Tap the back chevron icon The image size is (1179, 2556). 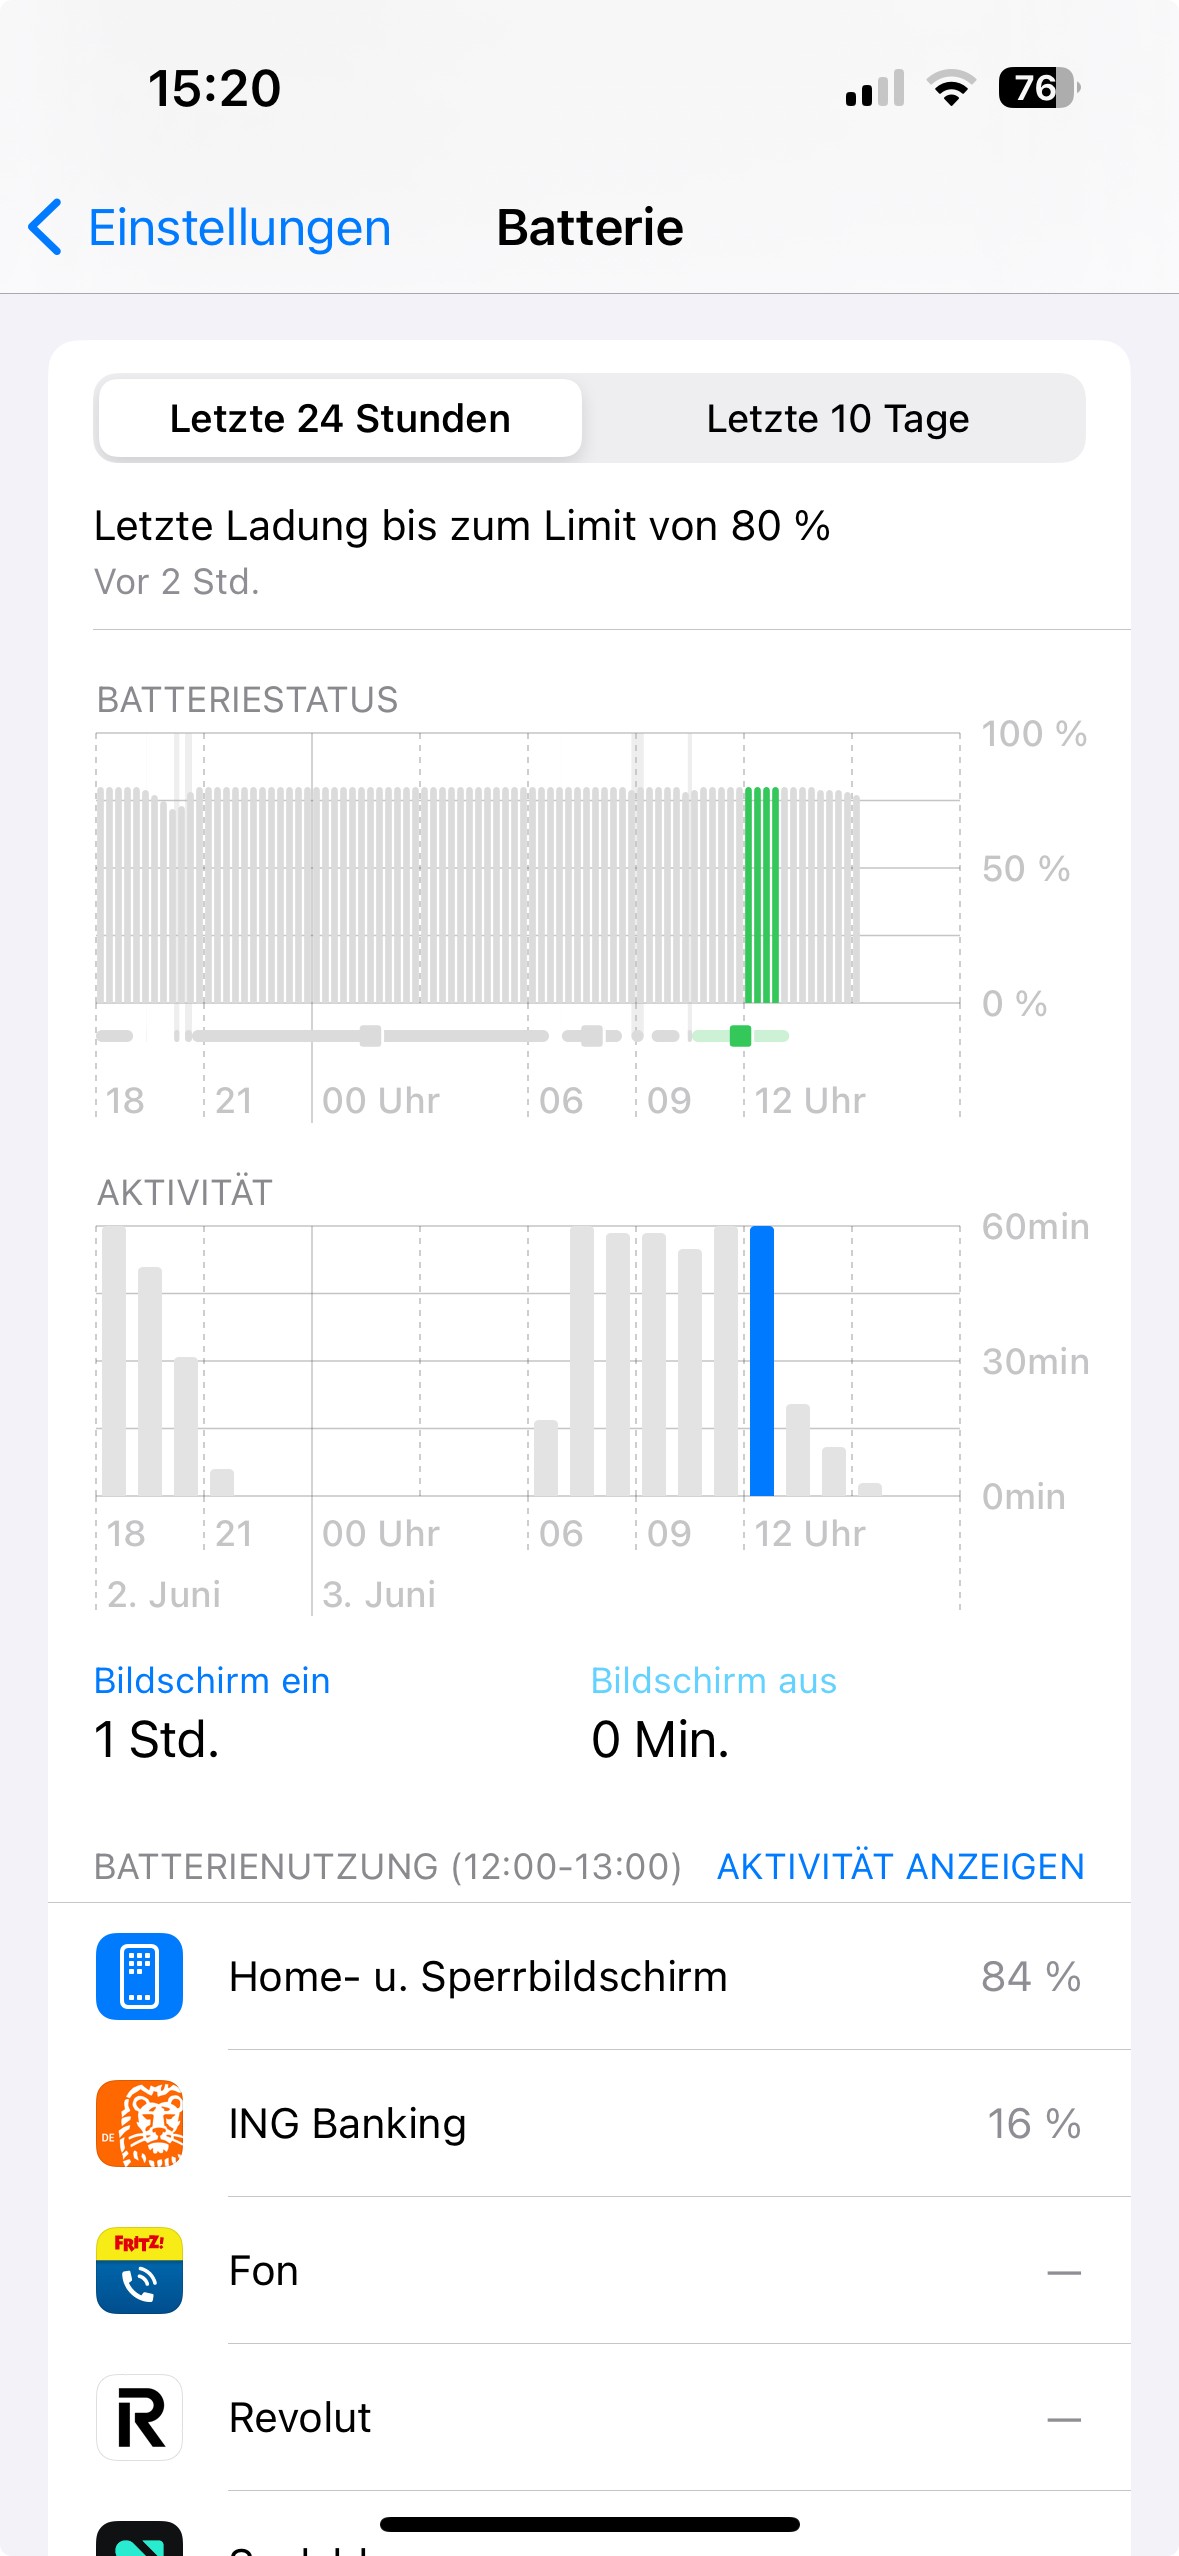[x=46, y=227]
